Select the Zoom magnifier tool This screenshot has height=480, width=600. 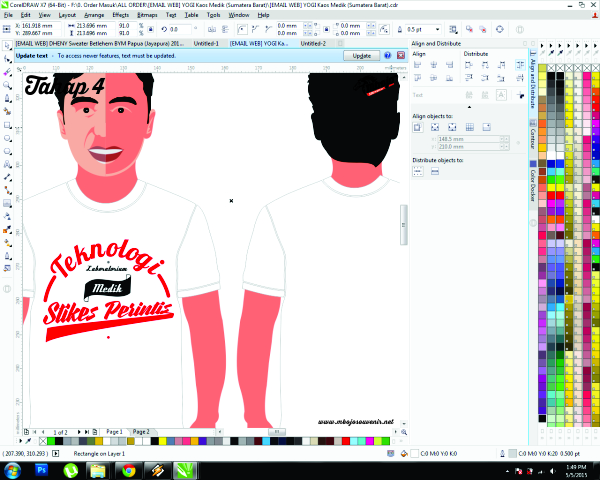click(7, 85)
